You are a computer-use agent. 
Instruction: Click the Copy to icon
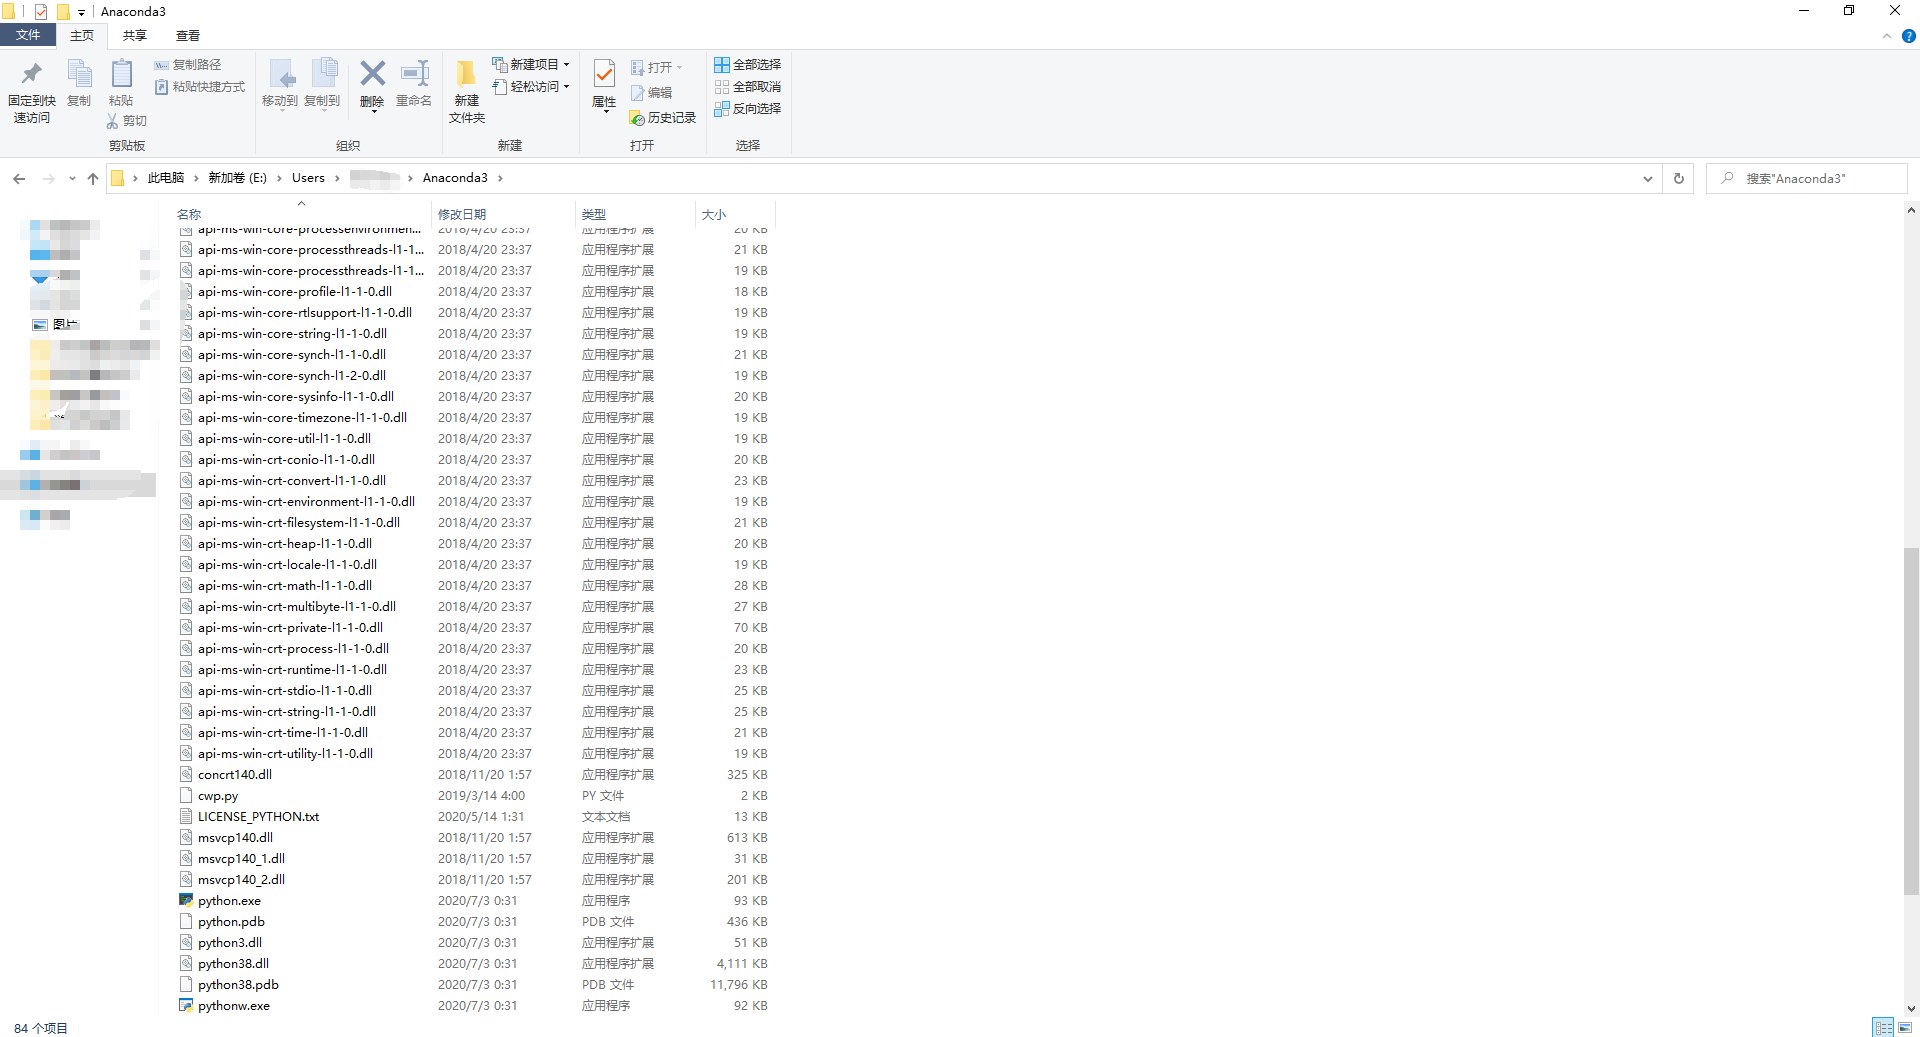[x=323, y=74]
